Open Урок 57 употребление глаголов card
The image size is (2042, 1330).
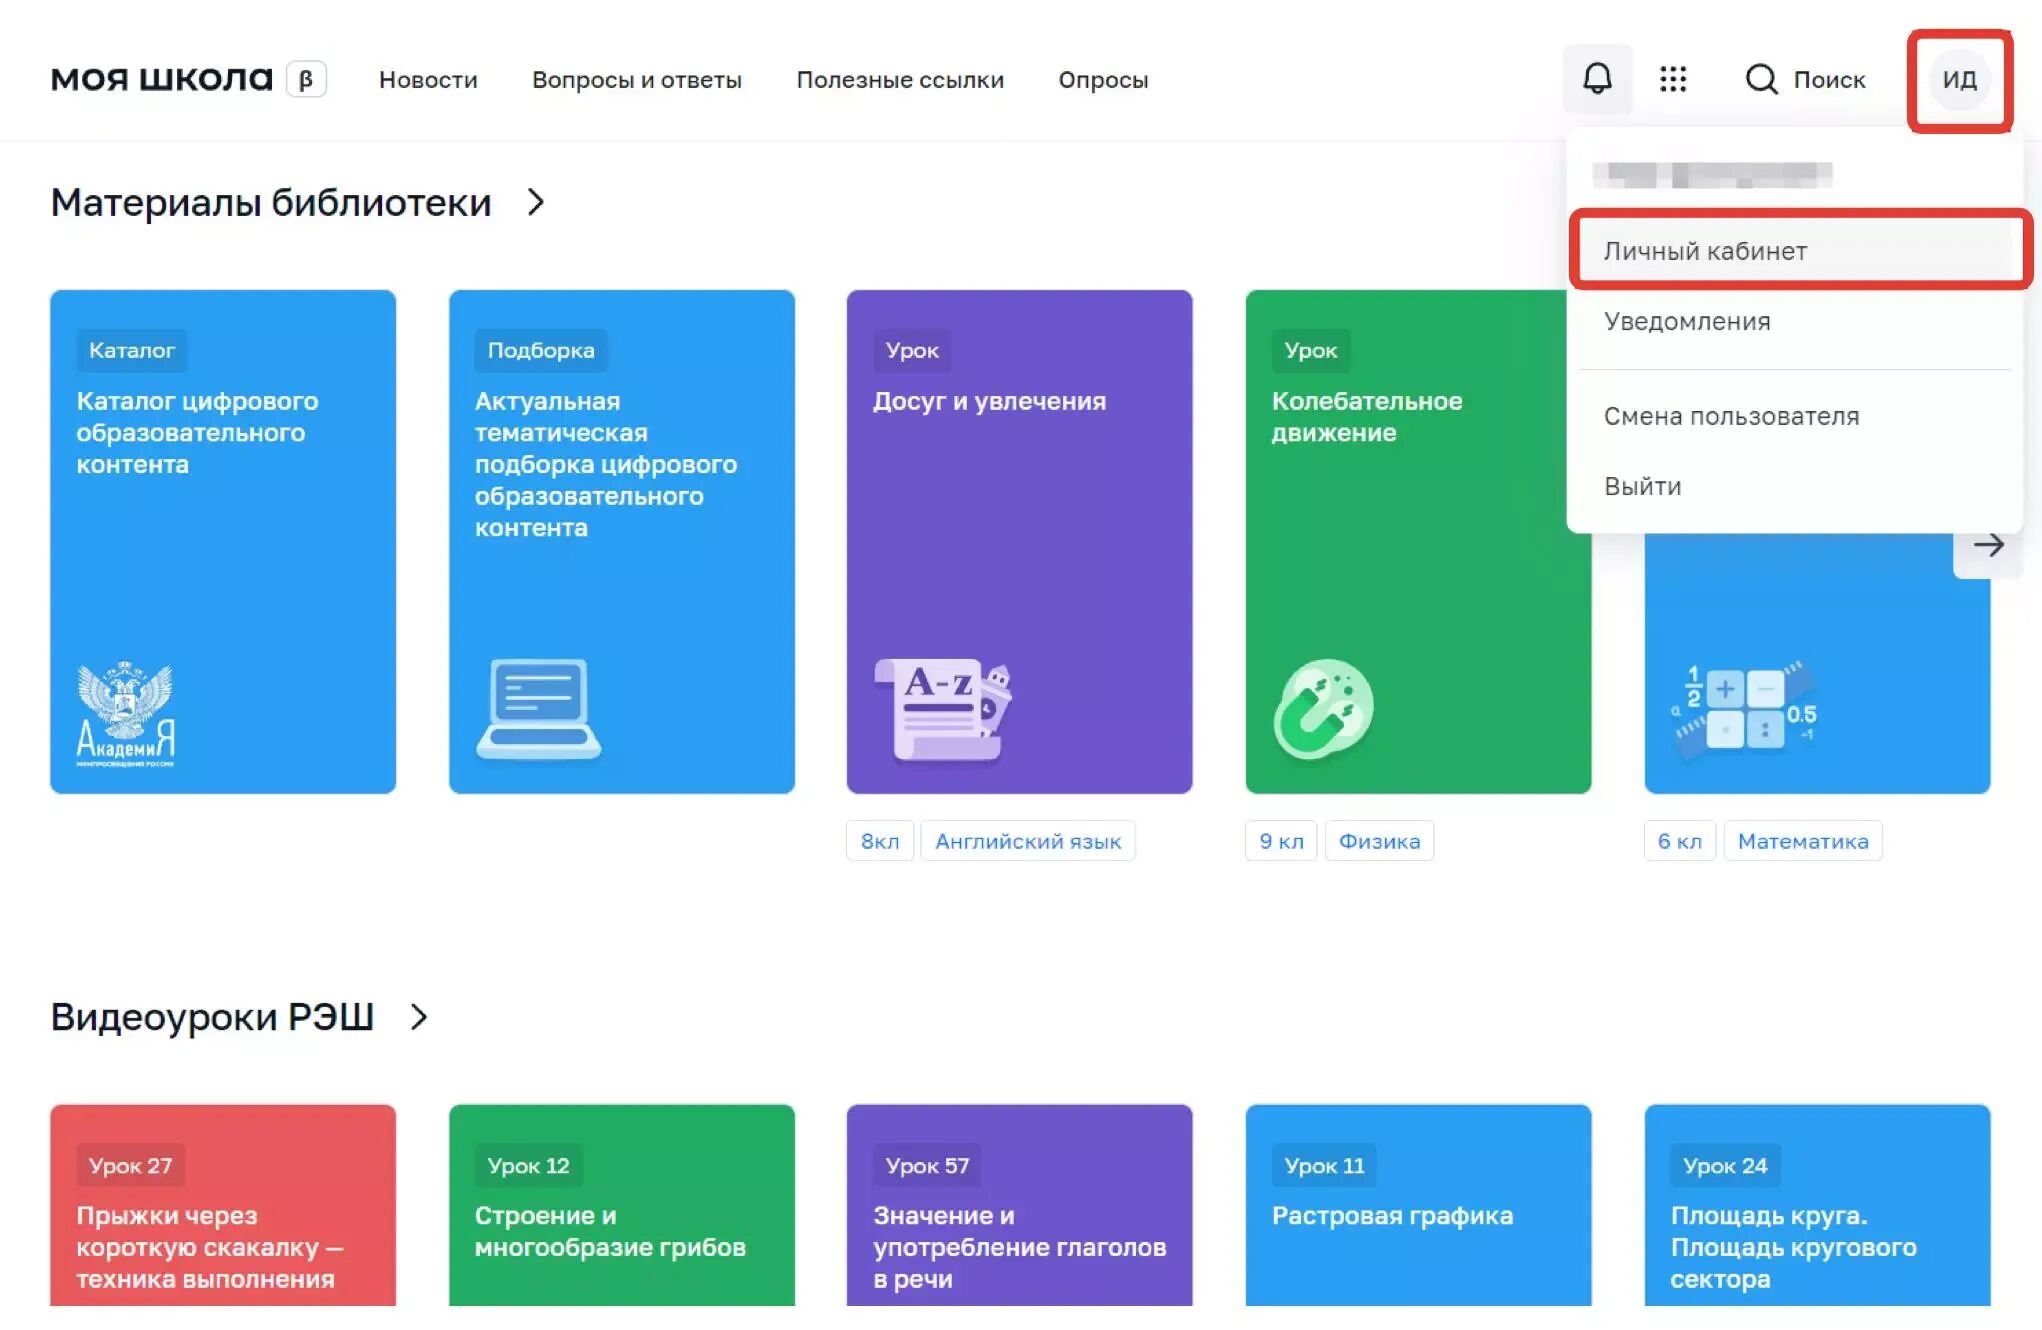pyautogui.click(x=1019, y=1205)
